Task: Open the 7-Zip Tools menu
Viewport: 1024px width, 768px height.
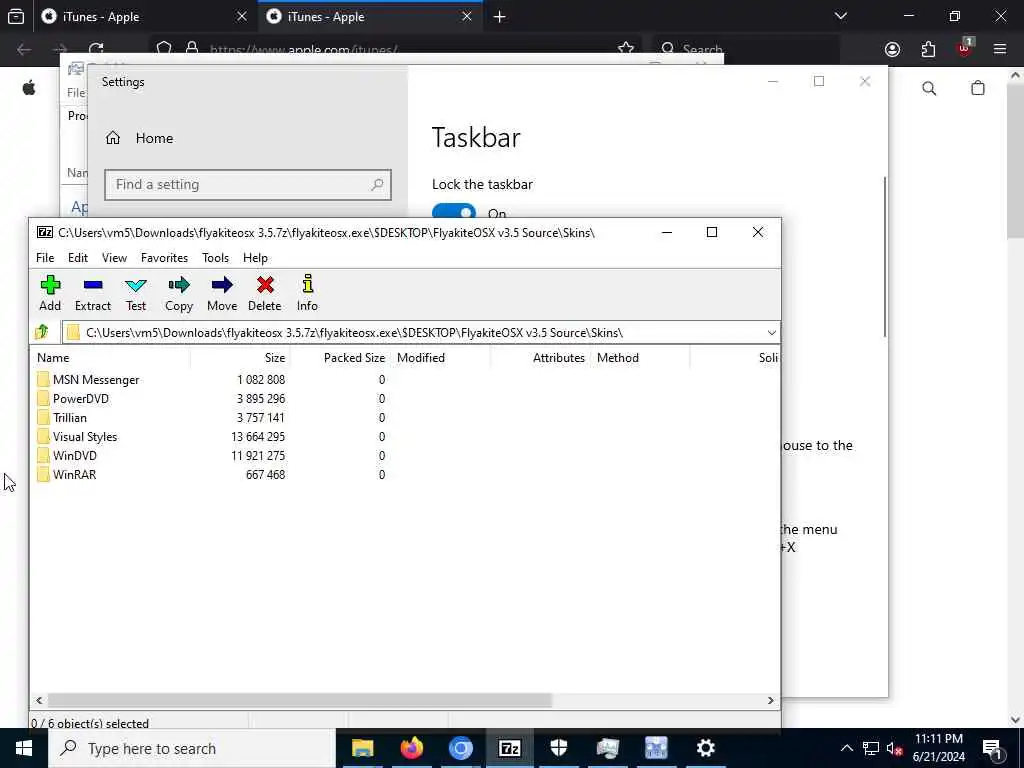Action: point(216,258)
